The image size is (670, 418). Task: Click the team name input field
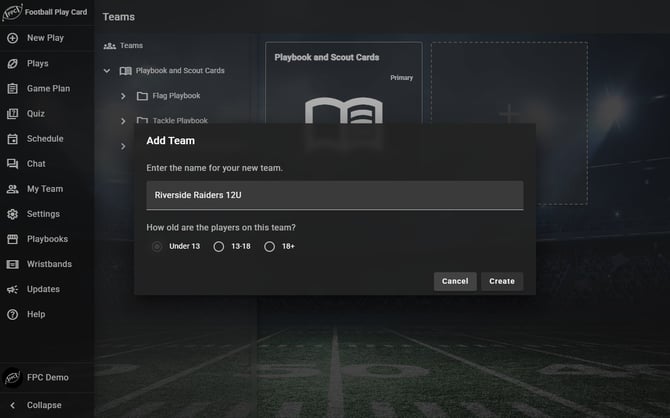(x=335, y=195)
